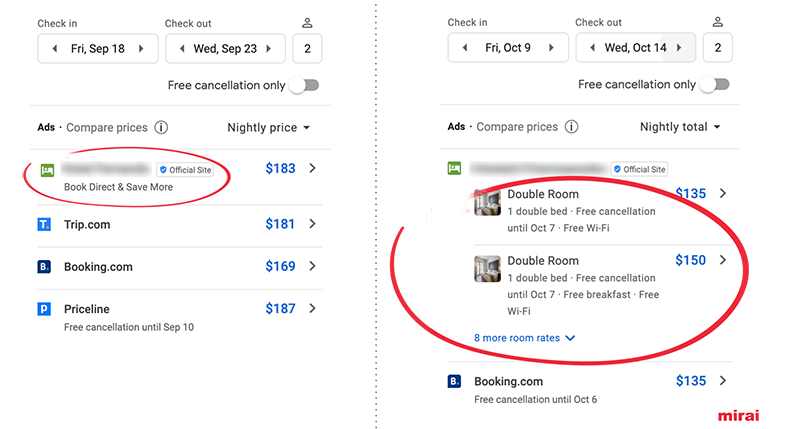Enable Free cancellation only in right panel
Screen dimensions: 800x429
tap(714, 85)
